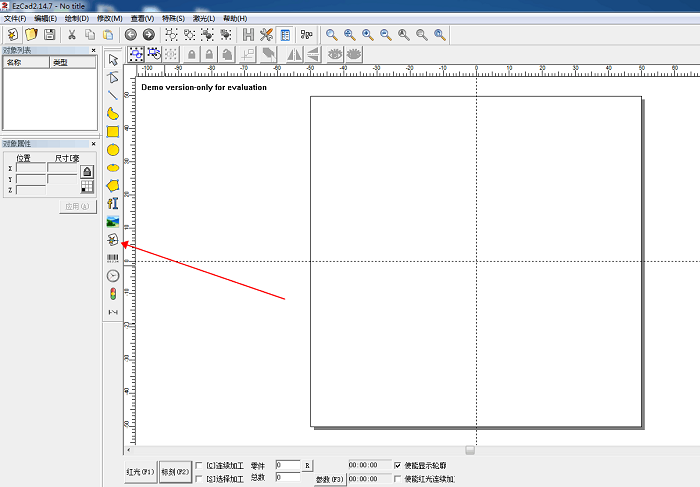Uncheck the 使能显示轮廓 checkbox
Image resolution: width=700 pixels, height=487 pixels.
pos(398,465)
